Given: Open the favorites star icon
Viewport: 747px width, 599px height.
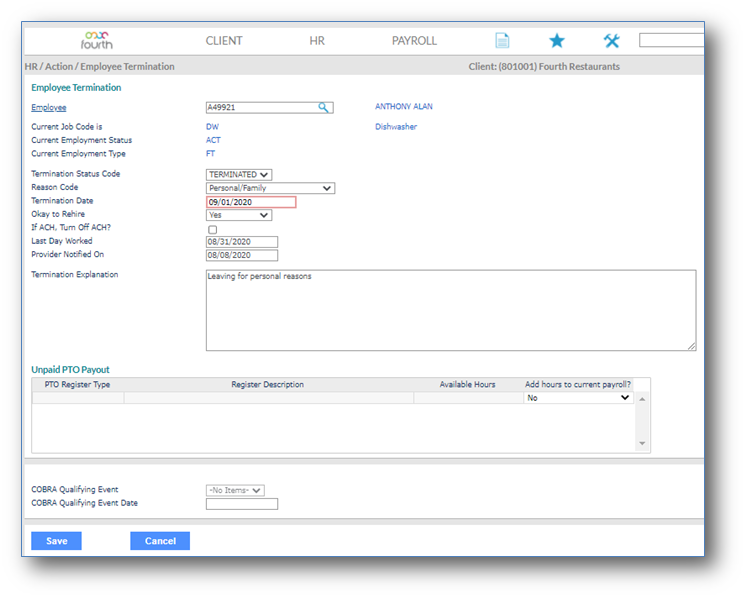Looking at the screenshot, I should tap(557, 41).
